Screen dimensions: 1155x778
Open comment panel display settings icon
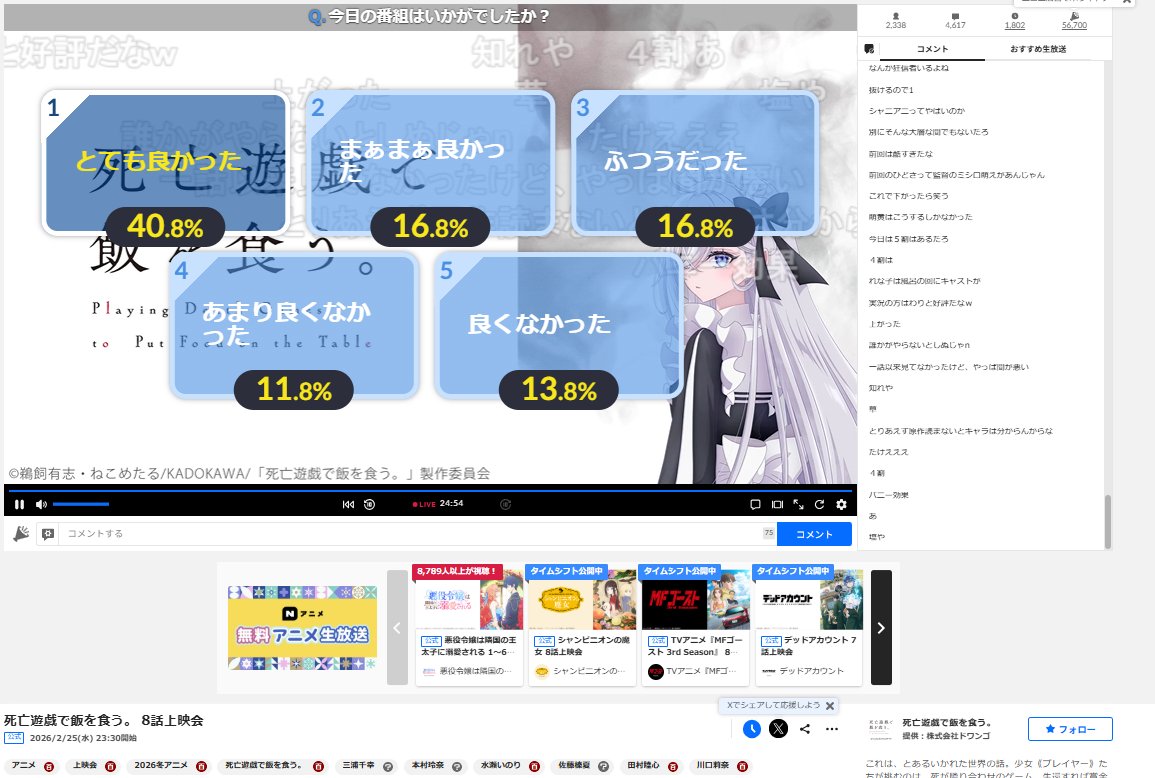point(869,49)
